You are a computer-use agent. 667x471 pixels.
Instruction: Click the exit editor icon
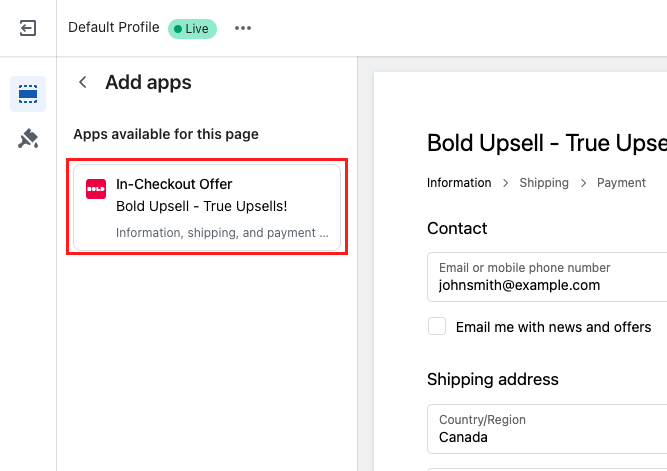click(x=28, y=28)
